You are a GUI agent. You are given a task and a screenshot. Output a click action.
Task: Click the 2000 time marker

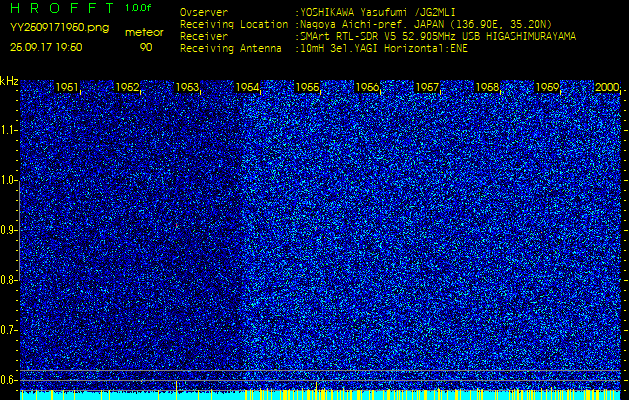[x=607, y=87]
